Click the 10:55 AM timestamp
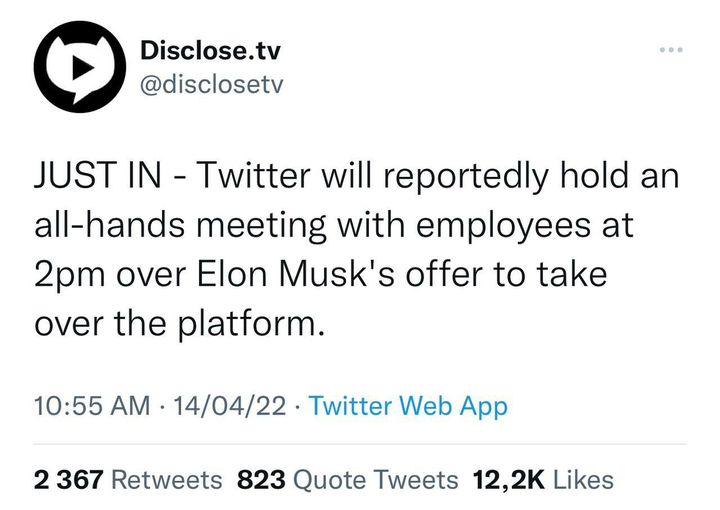 (92, 406)
